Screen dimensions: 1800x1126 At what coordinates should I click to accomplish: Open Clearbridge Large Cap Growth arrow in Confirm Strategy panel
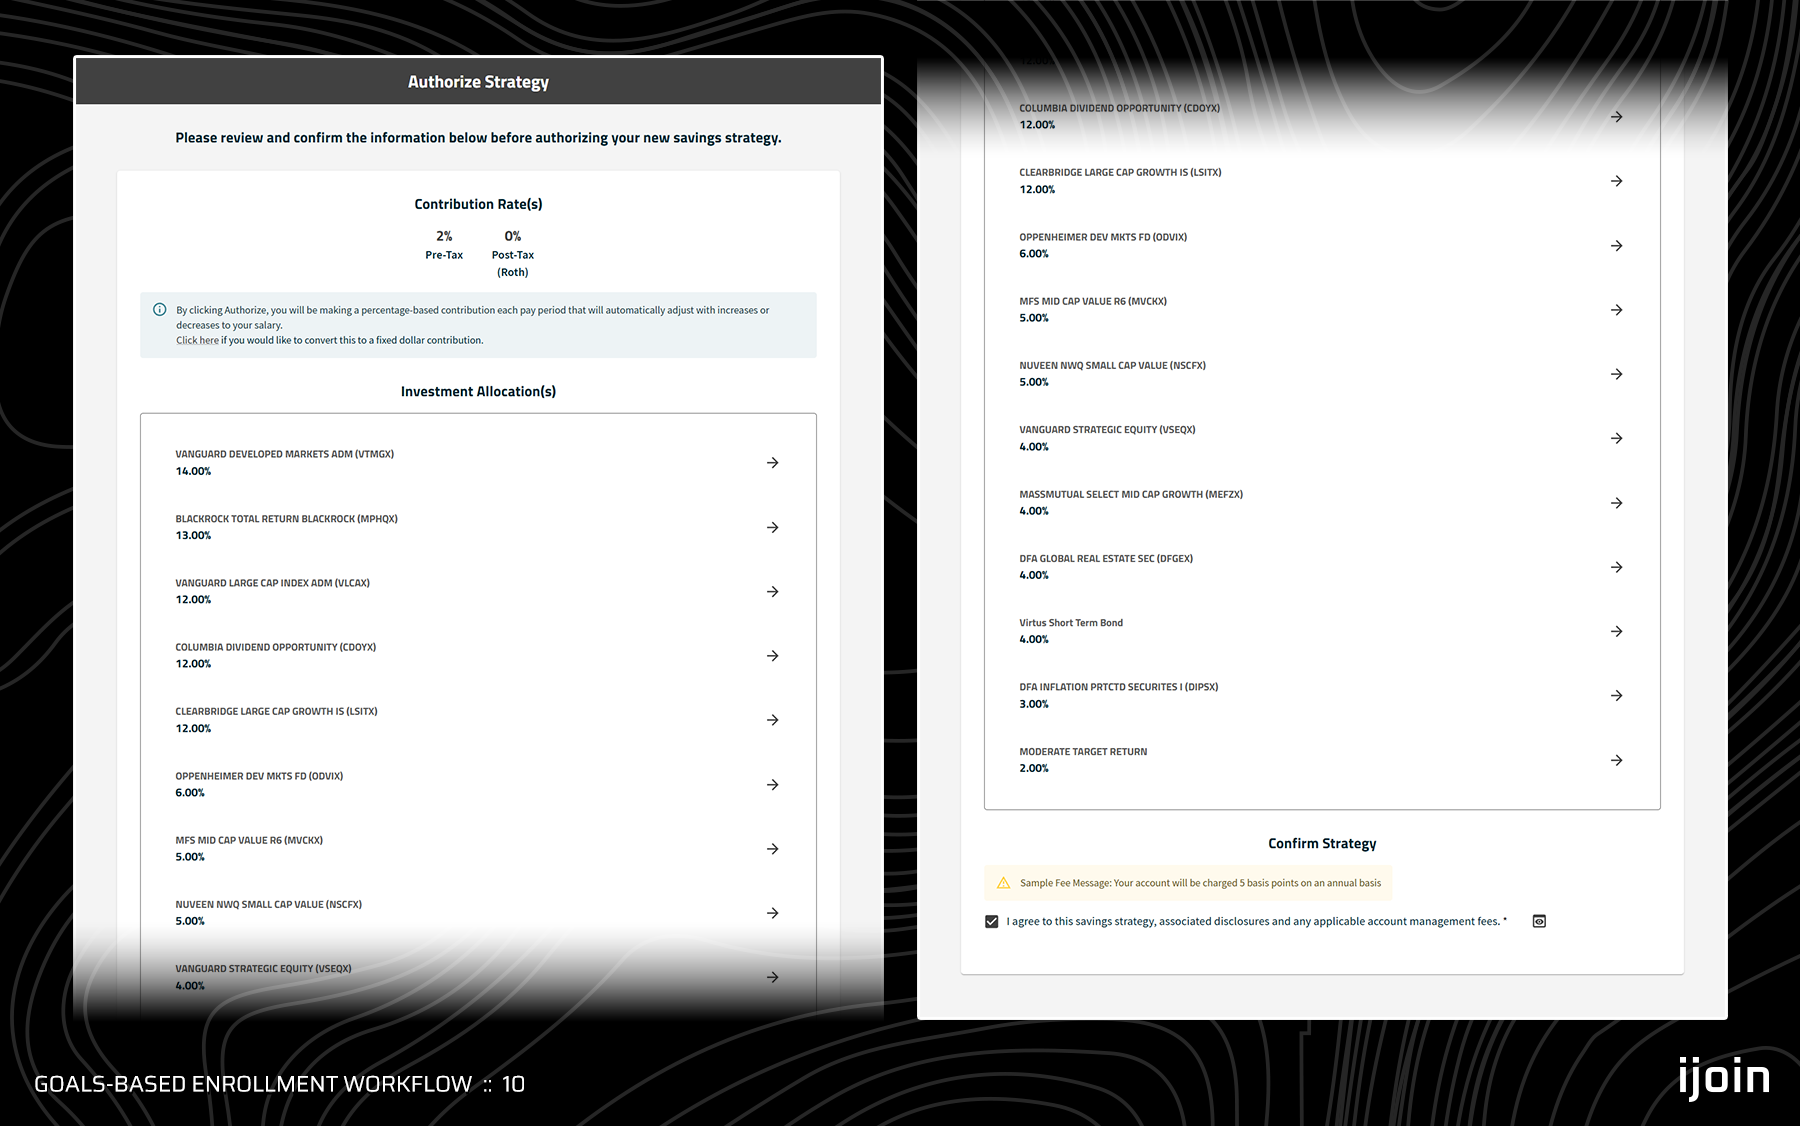1616,181
